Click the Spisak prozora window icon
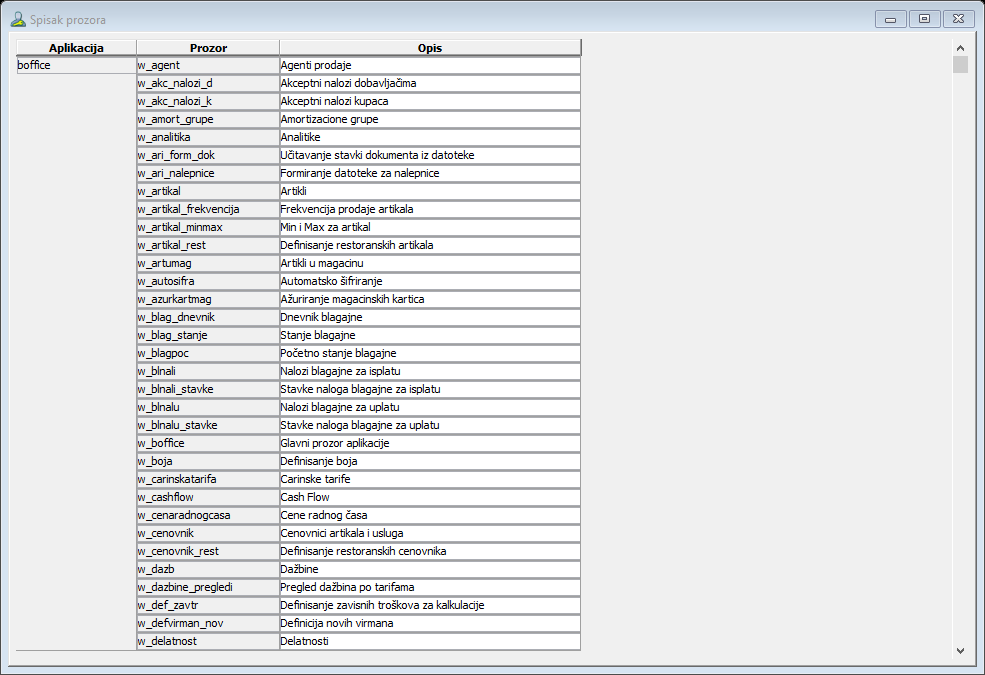 18,19
